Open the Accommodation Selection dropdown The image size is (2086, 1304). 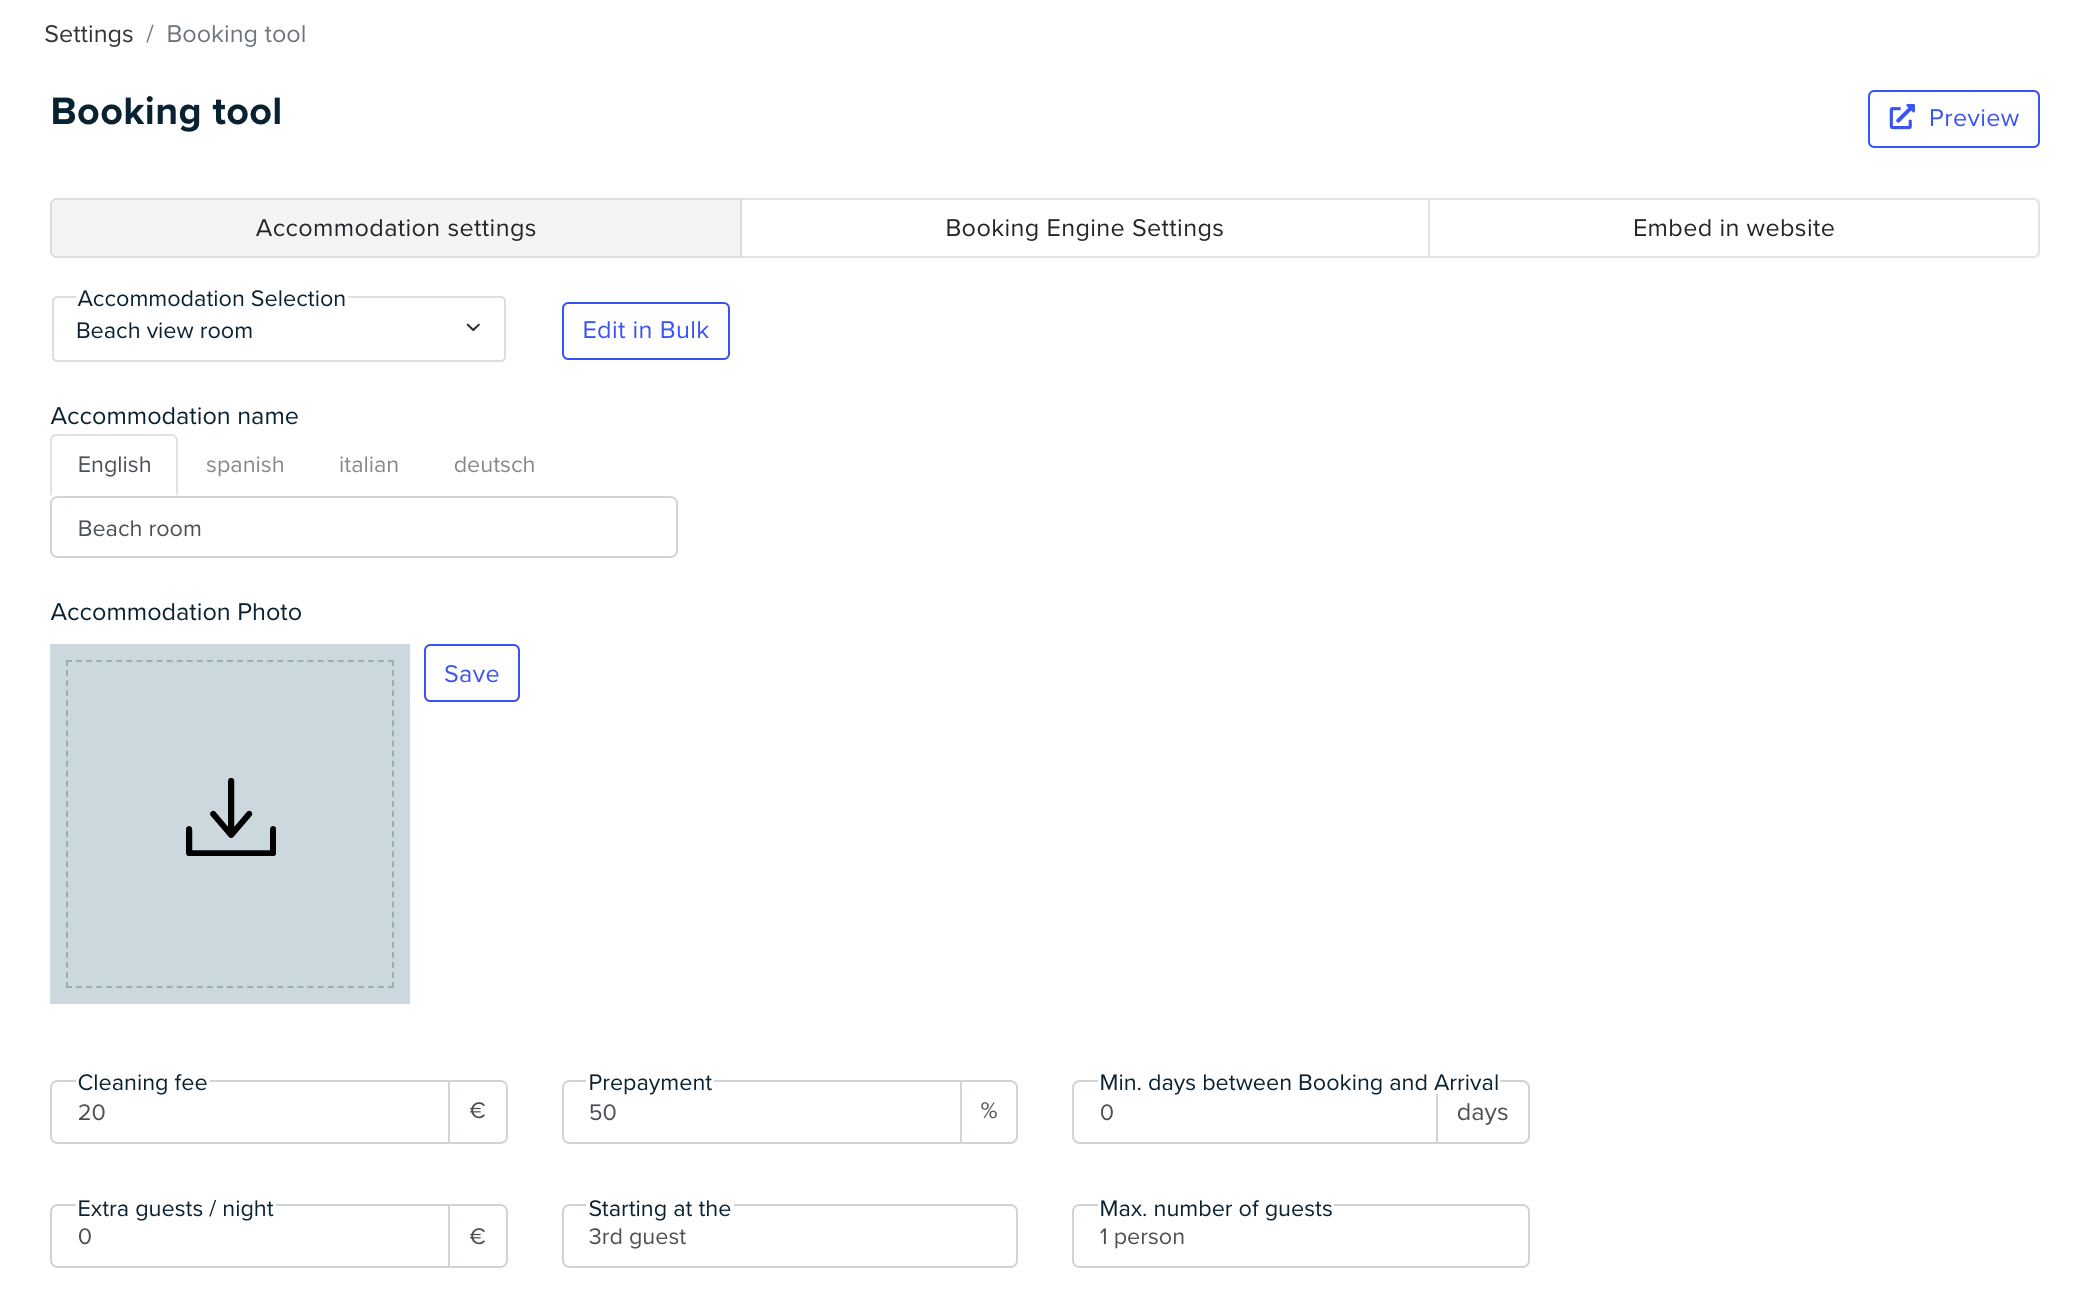tap(279, 329)
